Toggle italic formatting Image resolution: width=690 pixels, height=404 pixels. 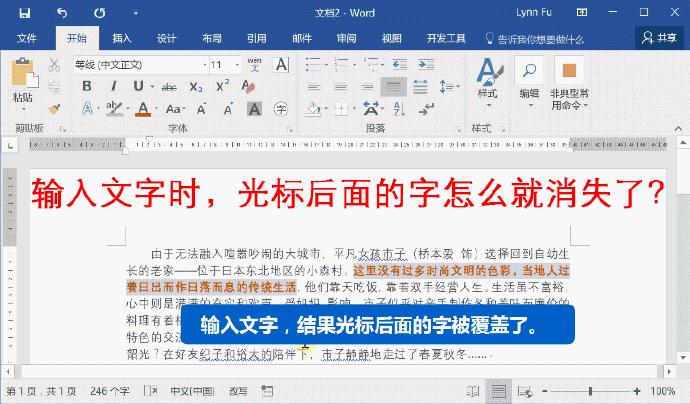(114, 86)
